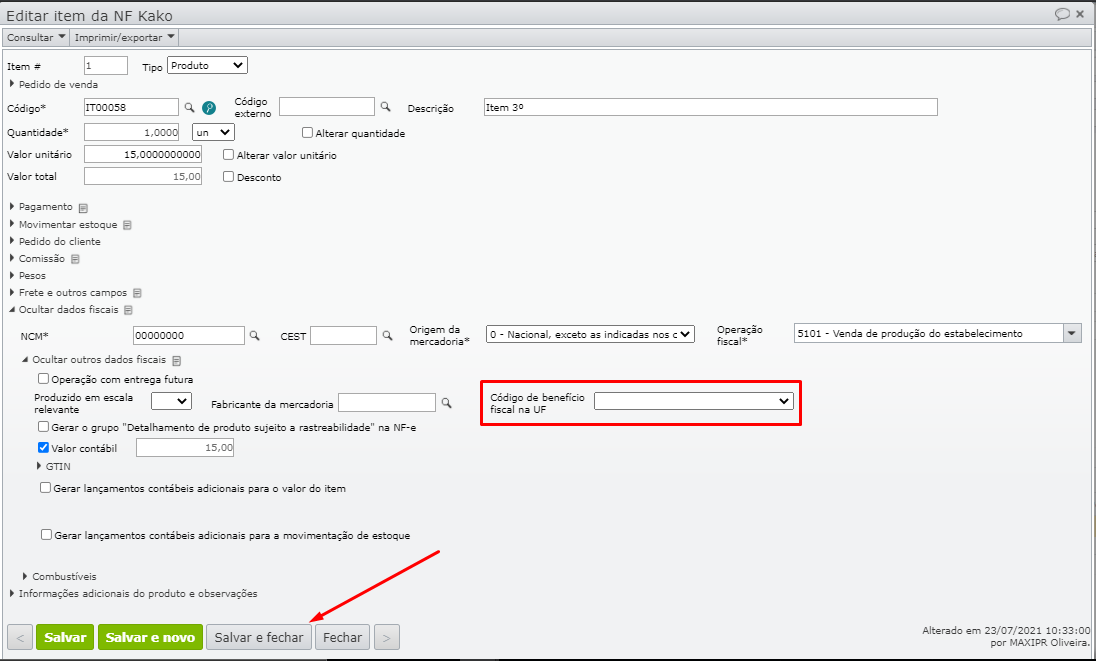Open the unit dropdown showing un

[213, 132]
